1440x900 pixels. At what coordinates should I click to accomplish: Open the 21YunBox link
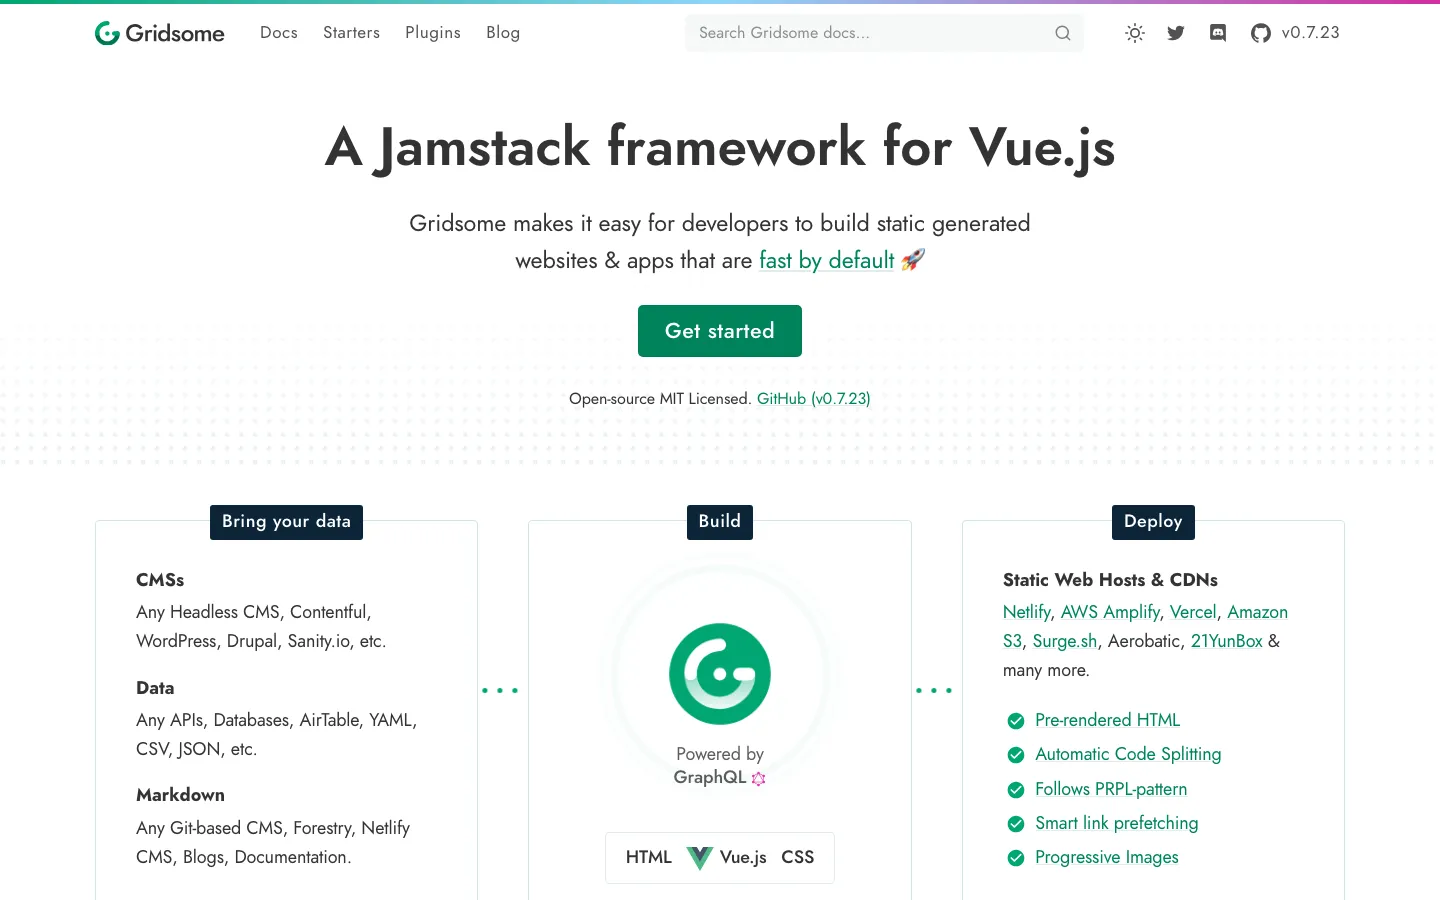[1227, 641]
